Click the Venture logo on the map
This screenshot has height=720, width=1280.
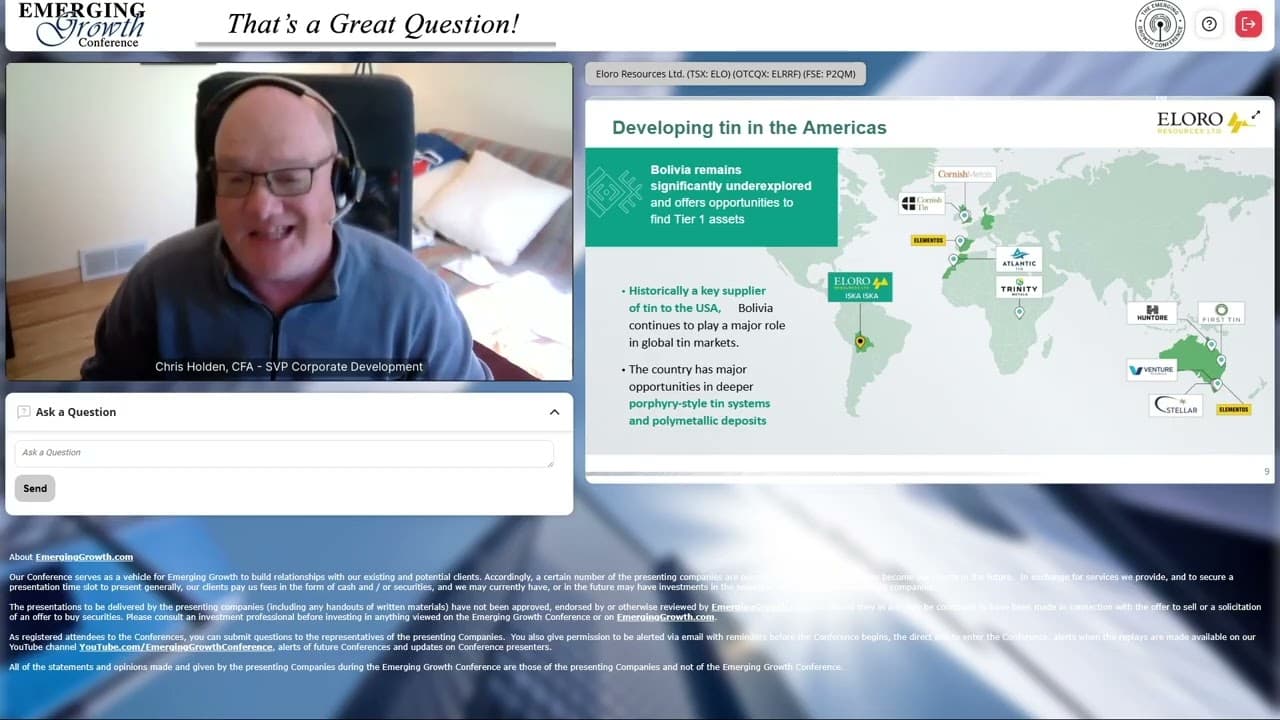tap(1152, 370)
